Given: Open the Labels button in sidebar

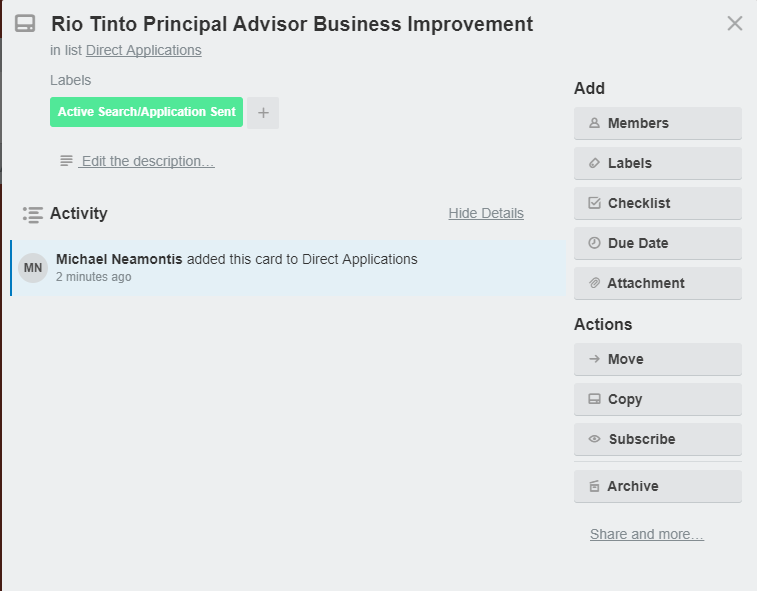Looking at the screenshot, I should [658, 164].
